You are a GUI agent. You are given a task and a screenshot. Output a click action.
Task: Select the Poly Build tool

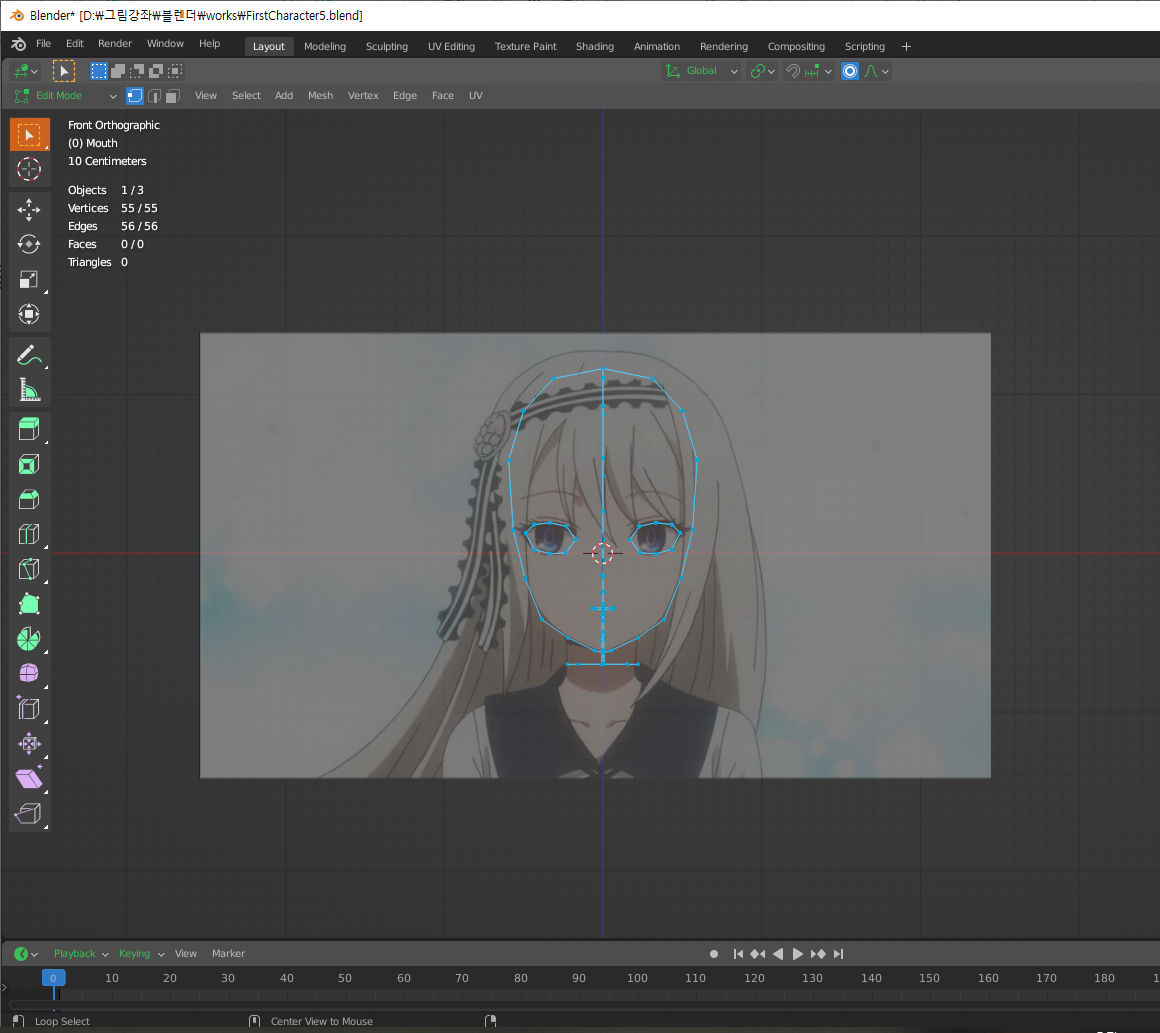pos(30,604)
